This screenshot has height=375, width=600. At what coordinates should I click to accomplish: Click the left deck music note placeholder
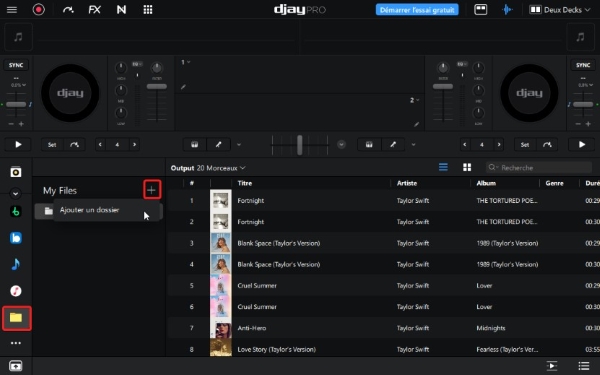18,37
